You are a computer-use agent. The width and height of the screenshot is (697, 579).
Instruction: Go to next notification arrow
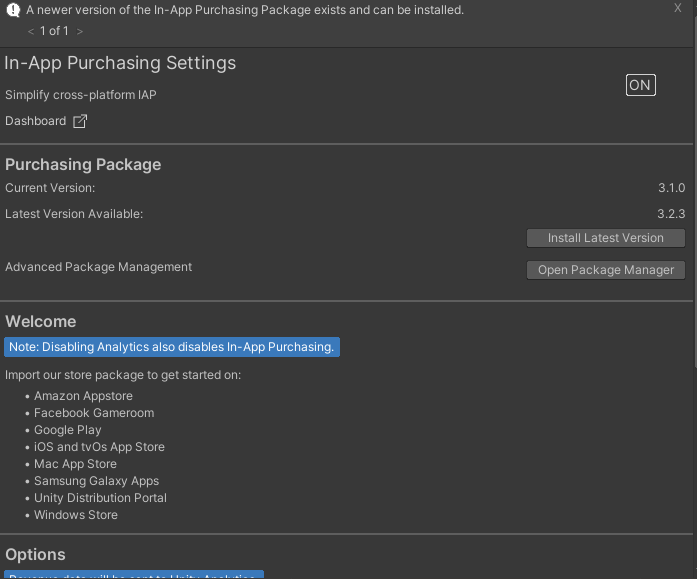click(80, 31)
